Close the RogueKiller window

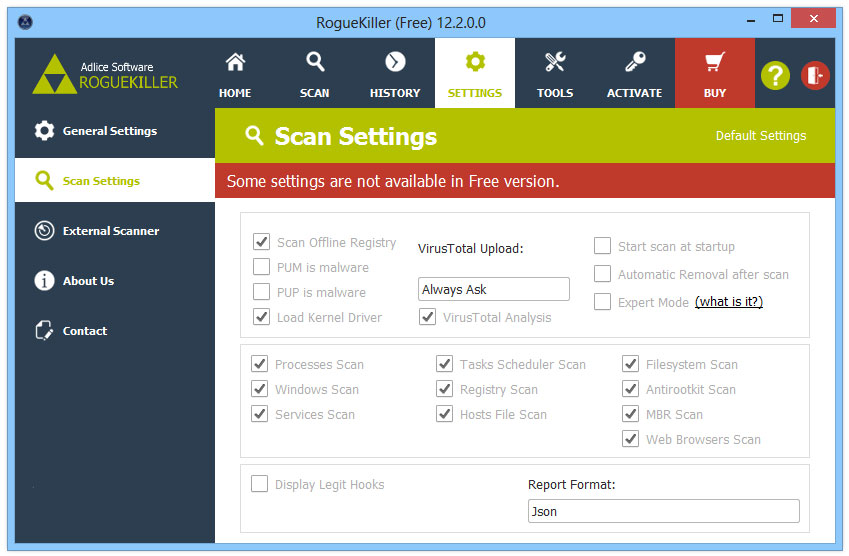tap(813, 18)
